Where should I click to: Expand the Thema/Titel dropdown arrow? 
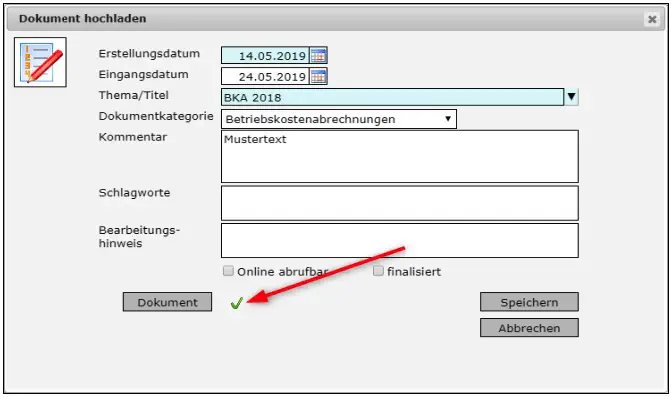pos(572,97)
